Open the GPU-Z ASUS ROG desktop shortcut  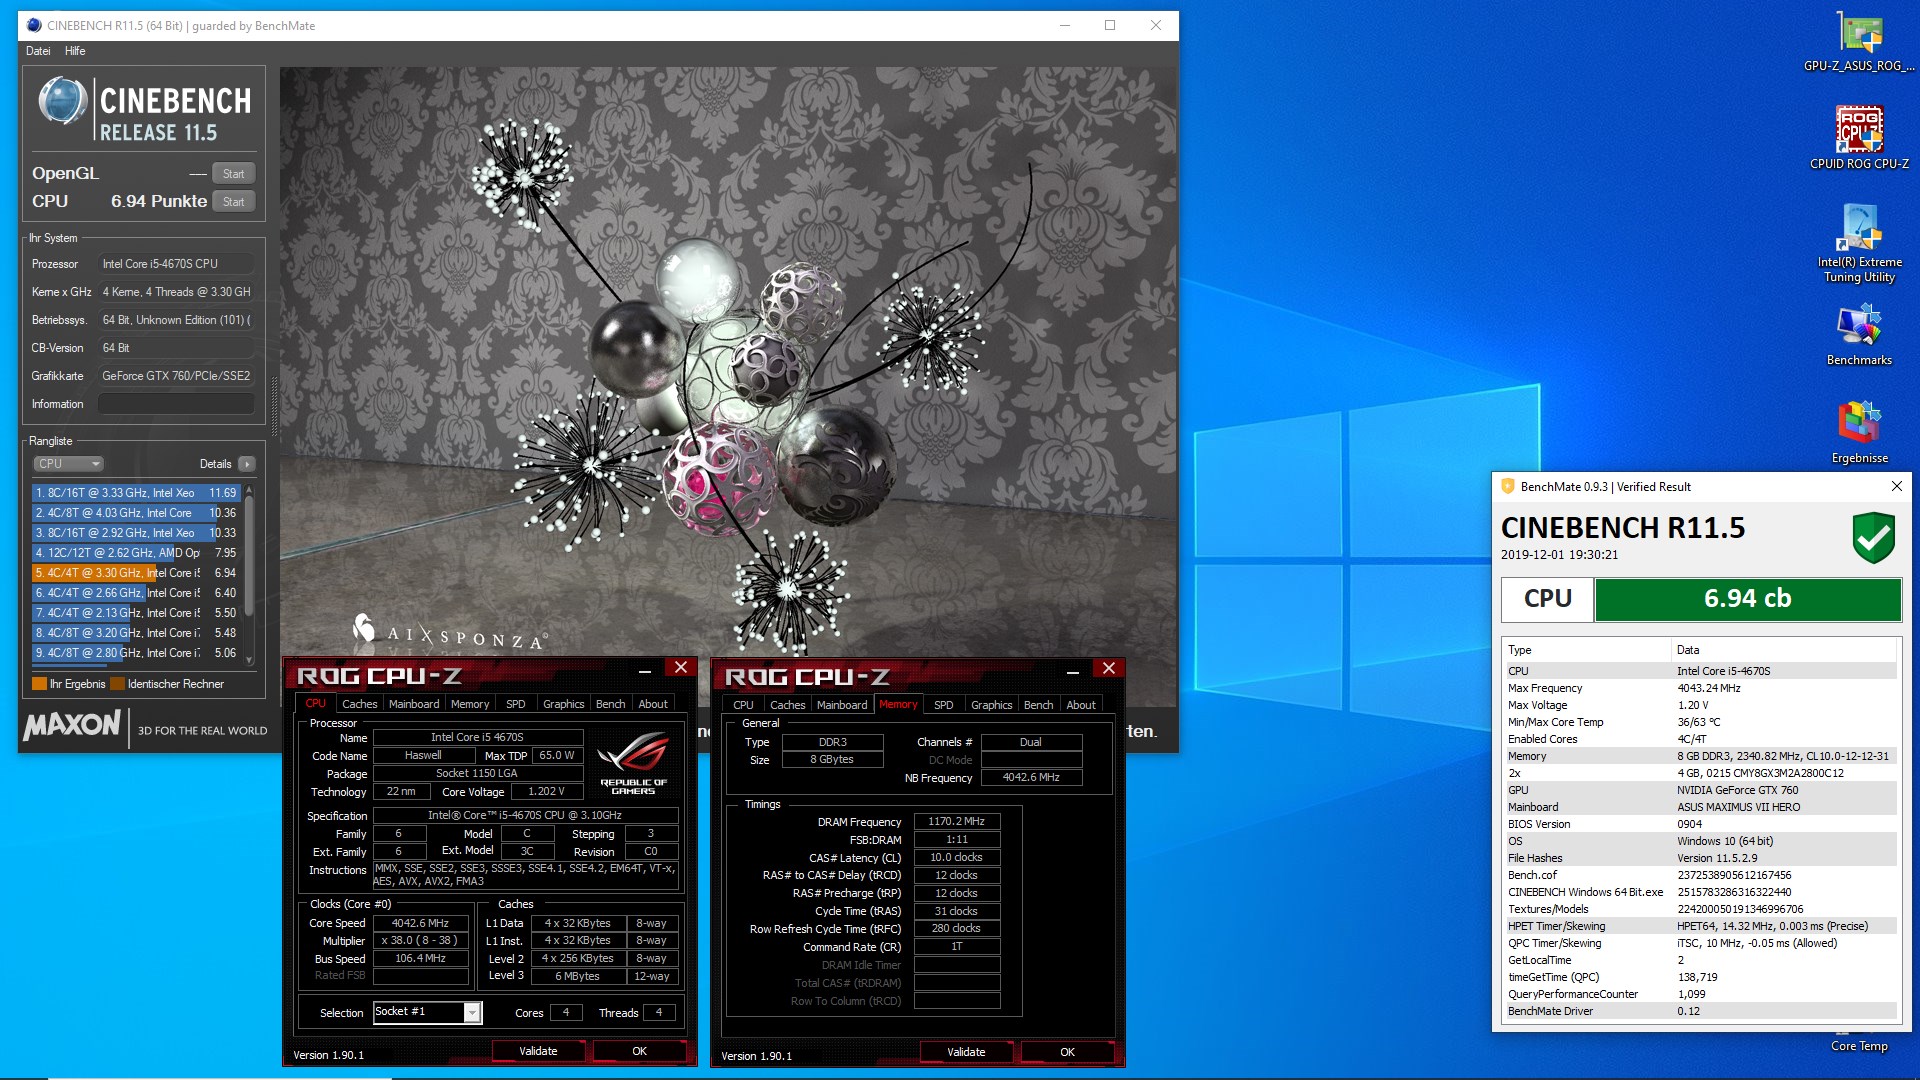coord(1859,42)
